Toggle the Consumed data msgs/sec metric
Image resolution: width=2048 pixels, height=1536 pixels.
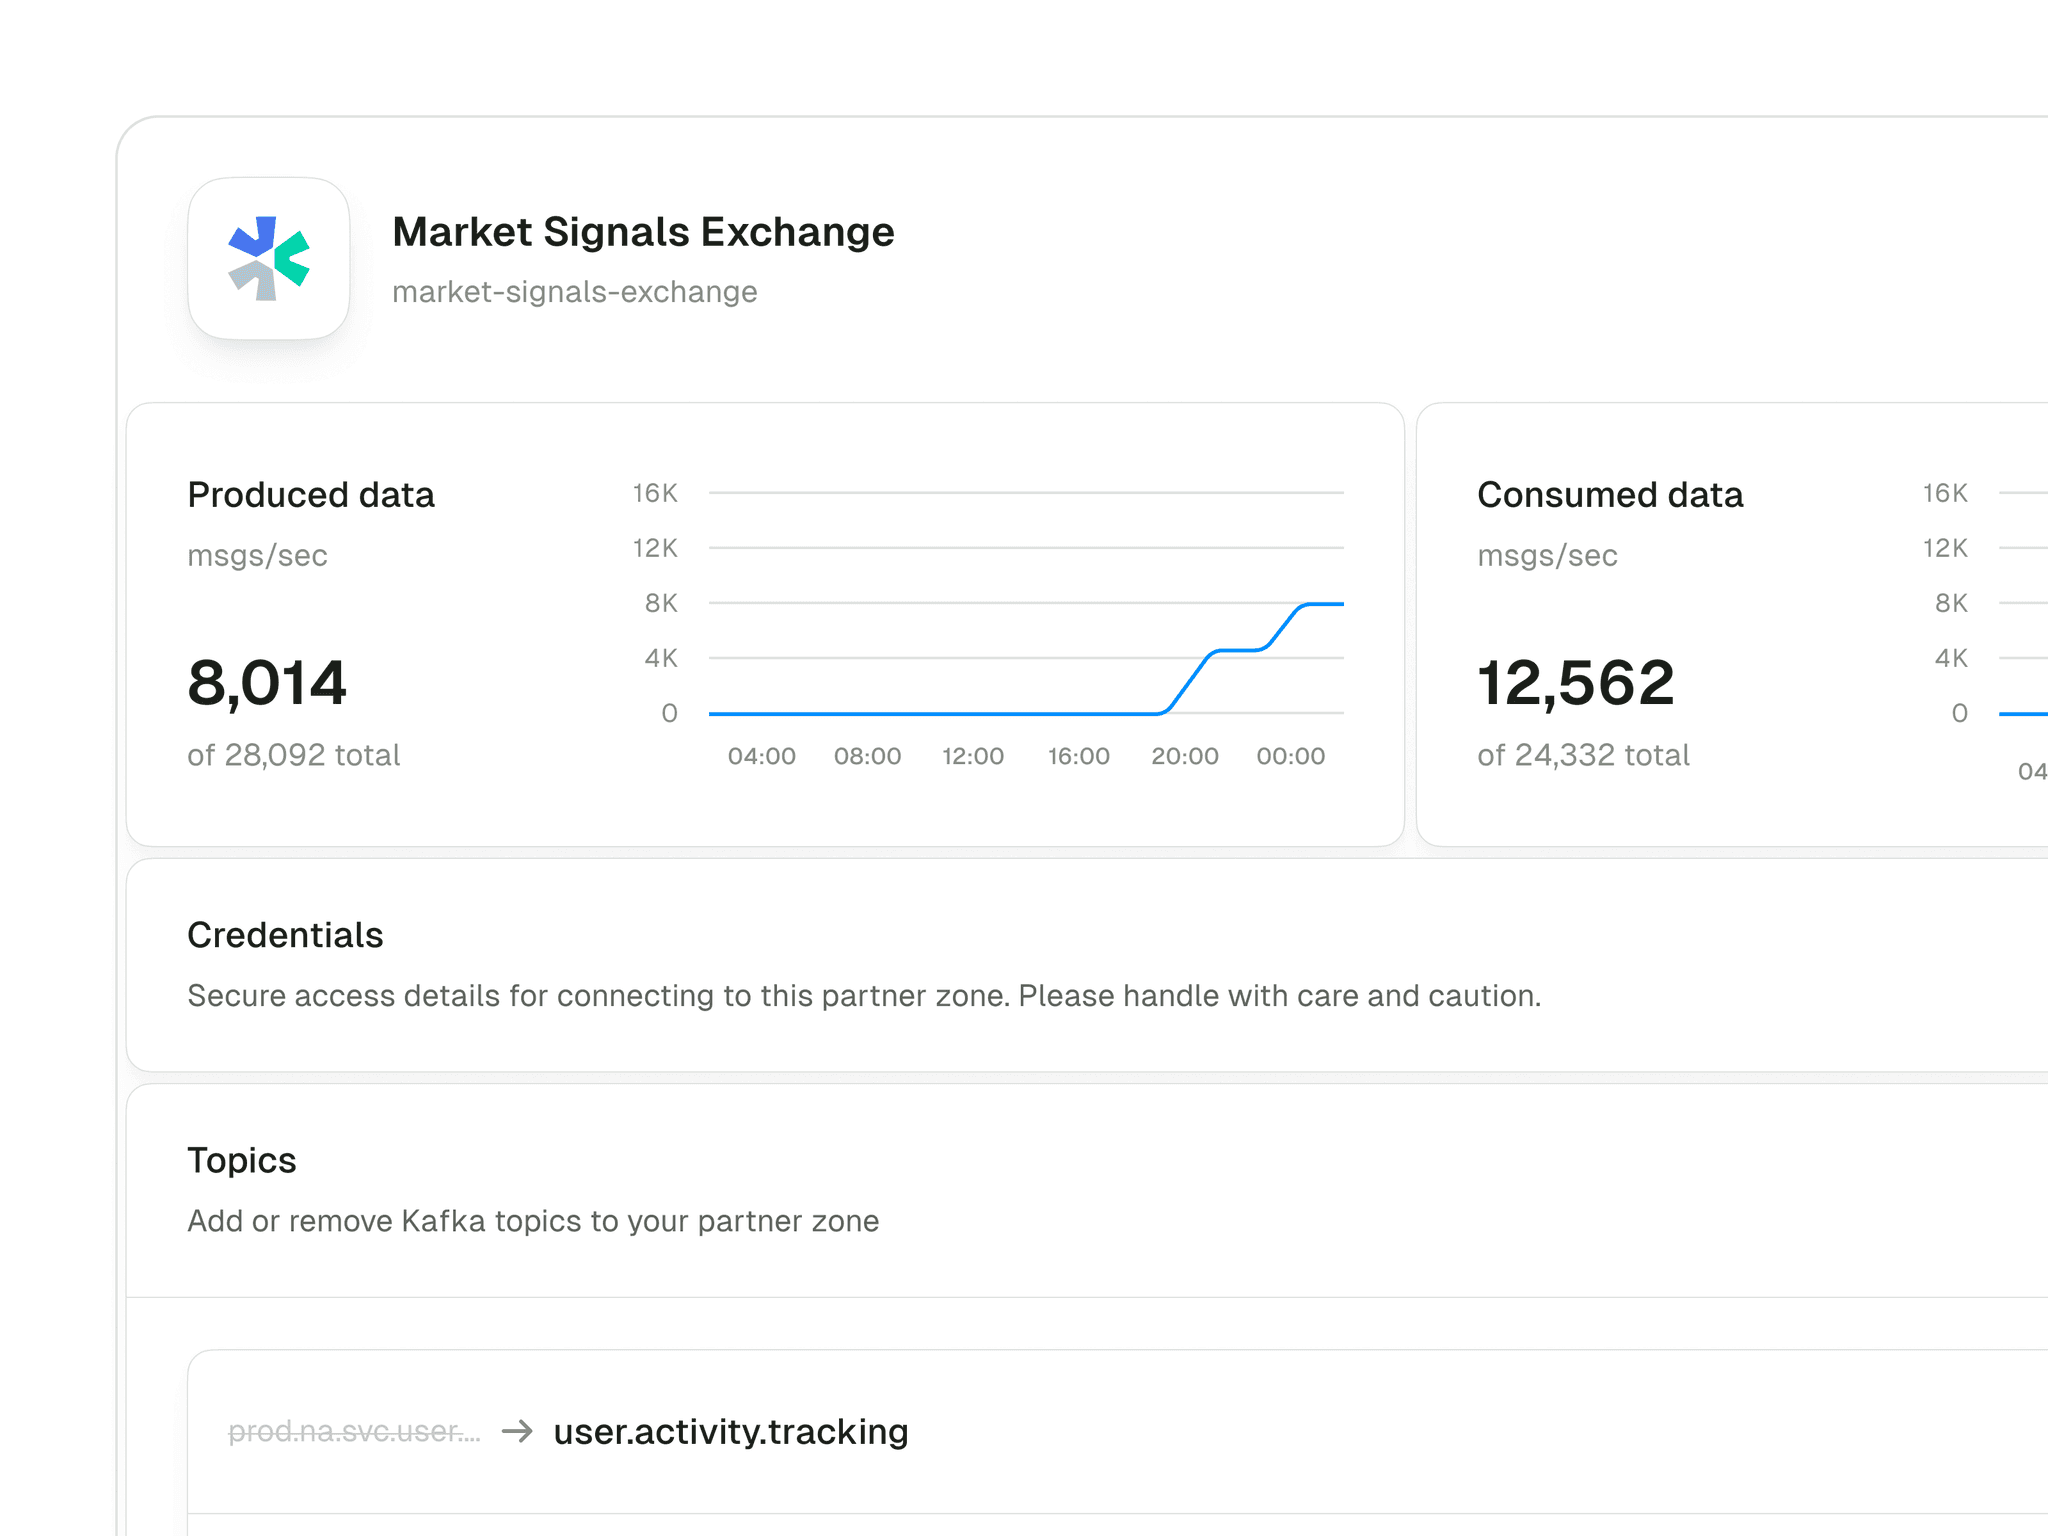pos(1548,555)
